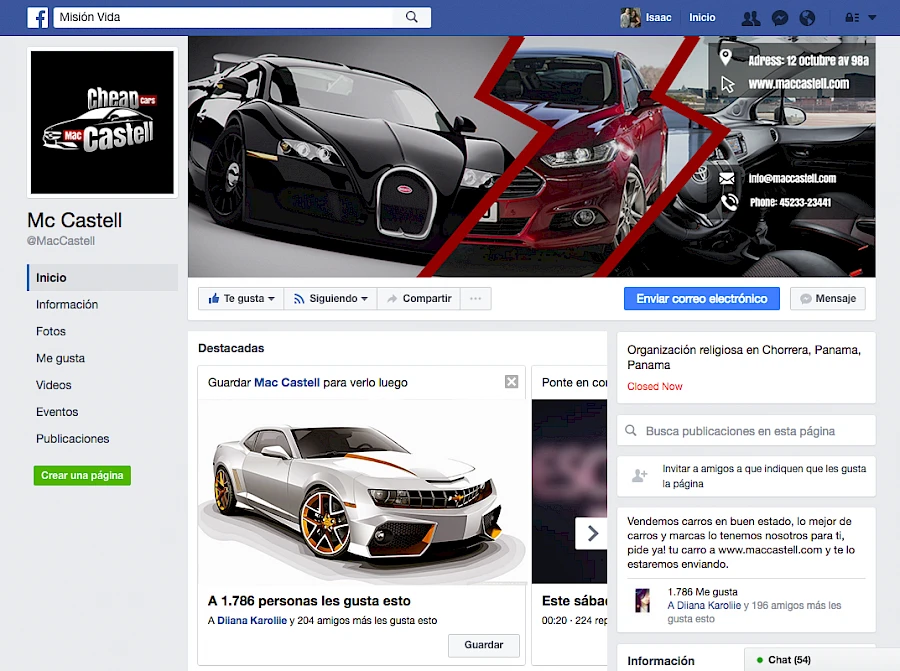Click the @MacCastell username
Image resolution: width=900 pixels, height=671 pixels.
coord(61,241)
